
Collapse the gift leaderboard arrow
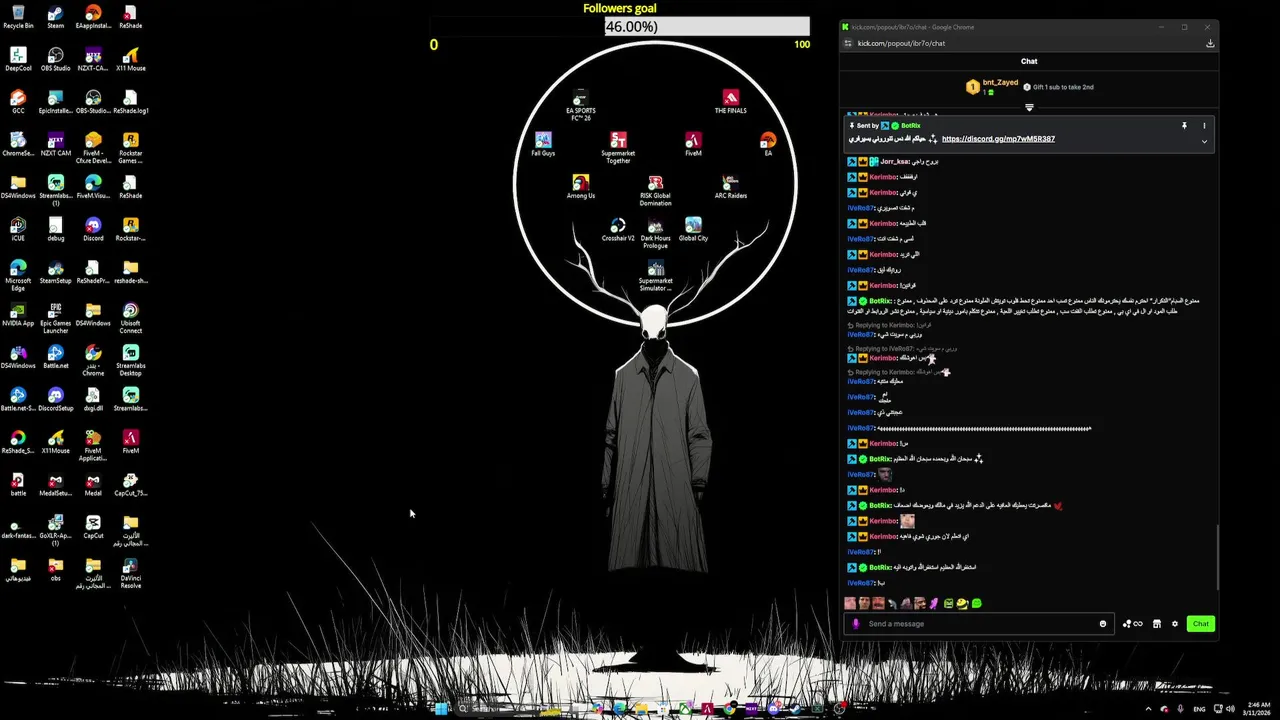[1029, 107]
